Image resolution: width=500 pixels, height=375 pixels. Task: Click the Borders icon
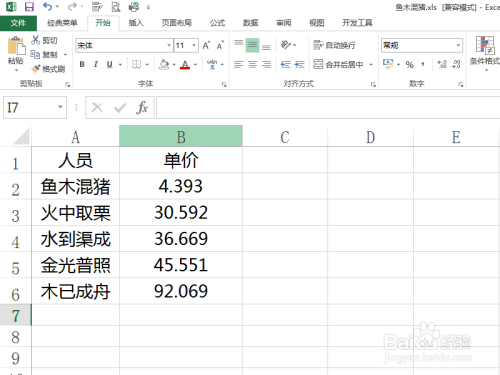coord(136,64)
